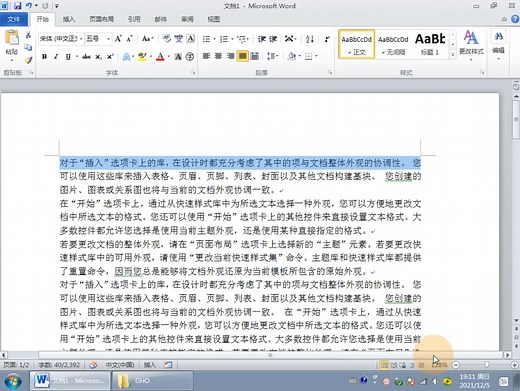The width and height of the screenshot is (520, 391).
Task: Click the zoom slider handle
Action: (x=487, y=365)
